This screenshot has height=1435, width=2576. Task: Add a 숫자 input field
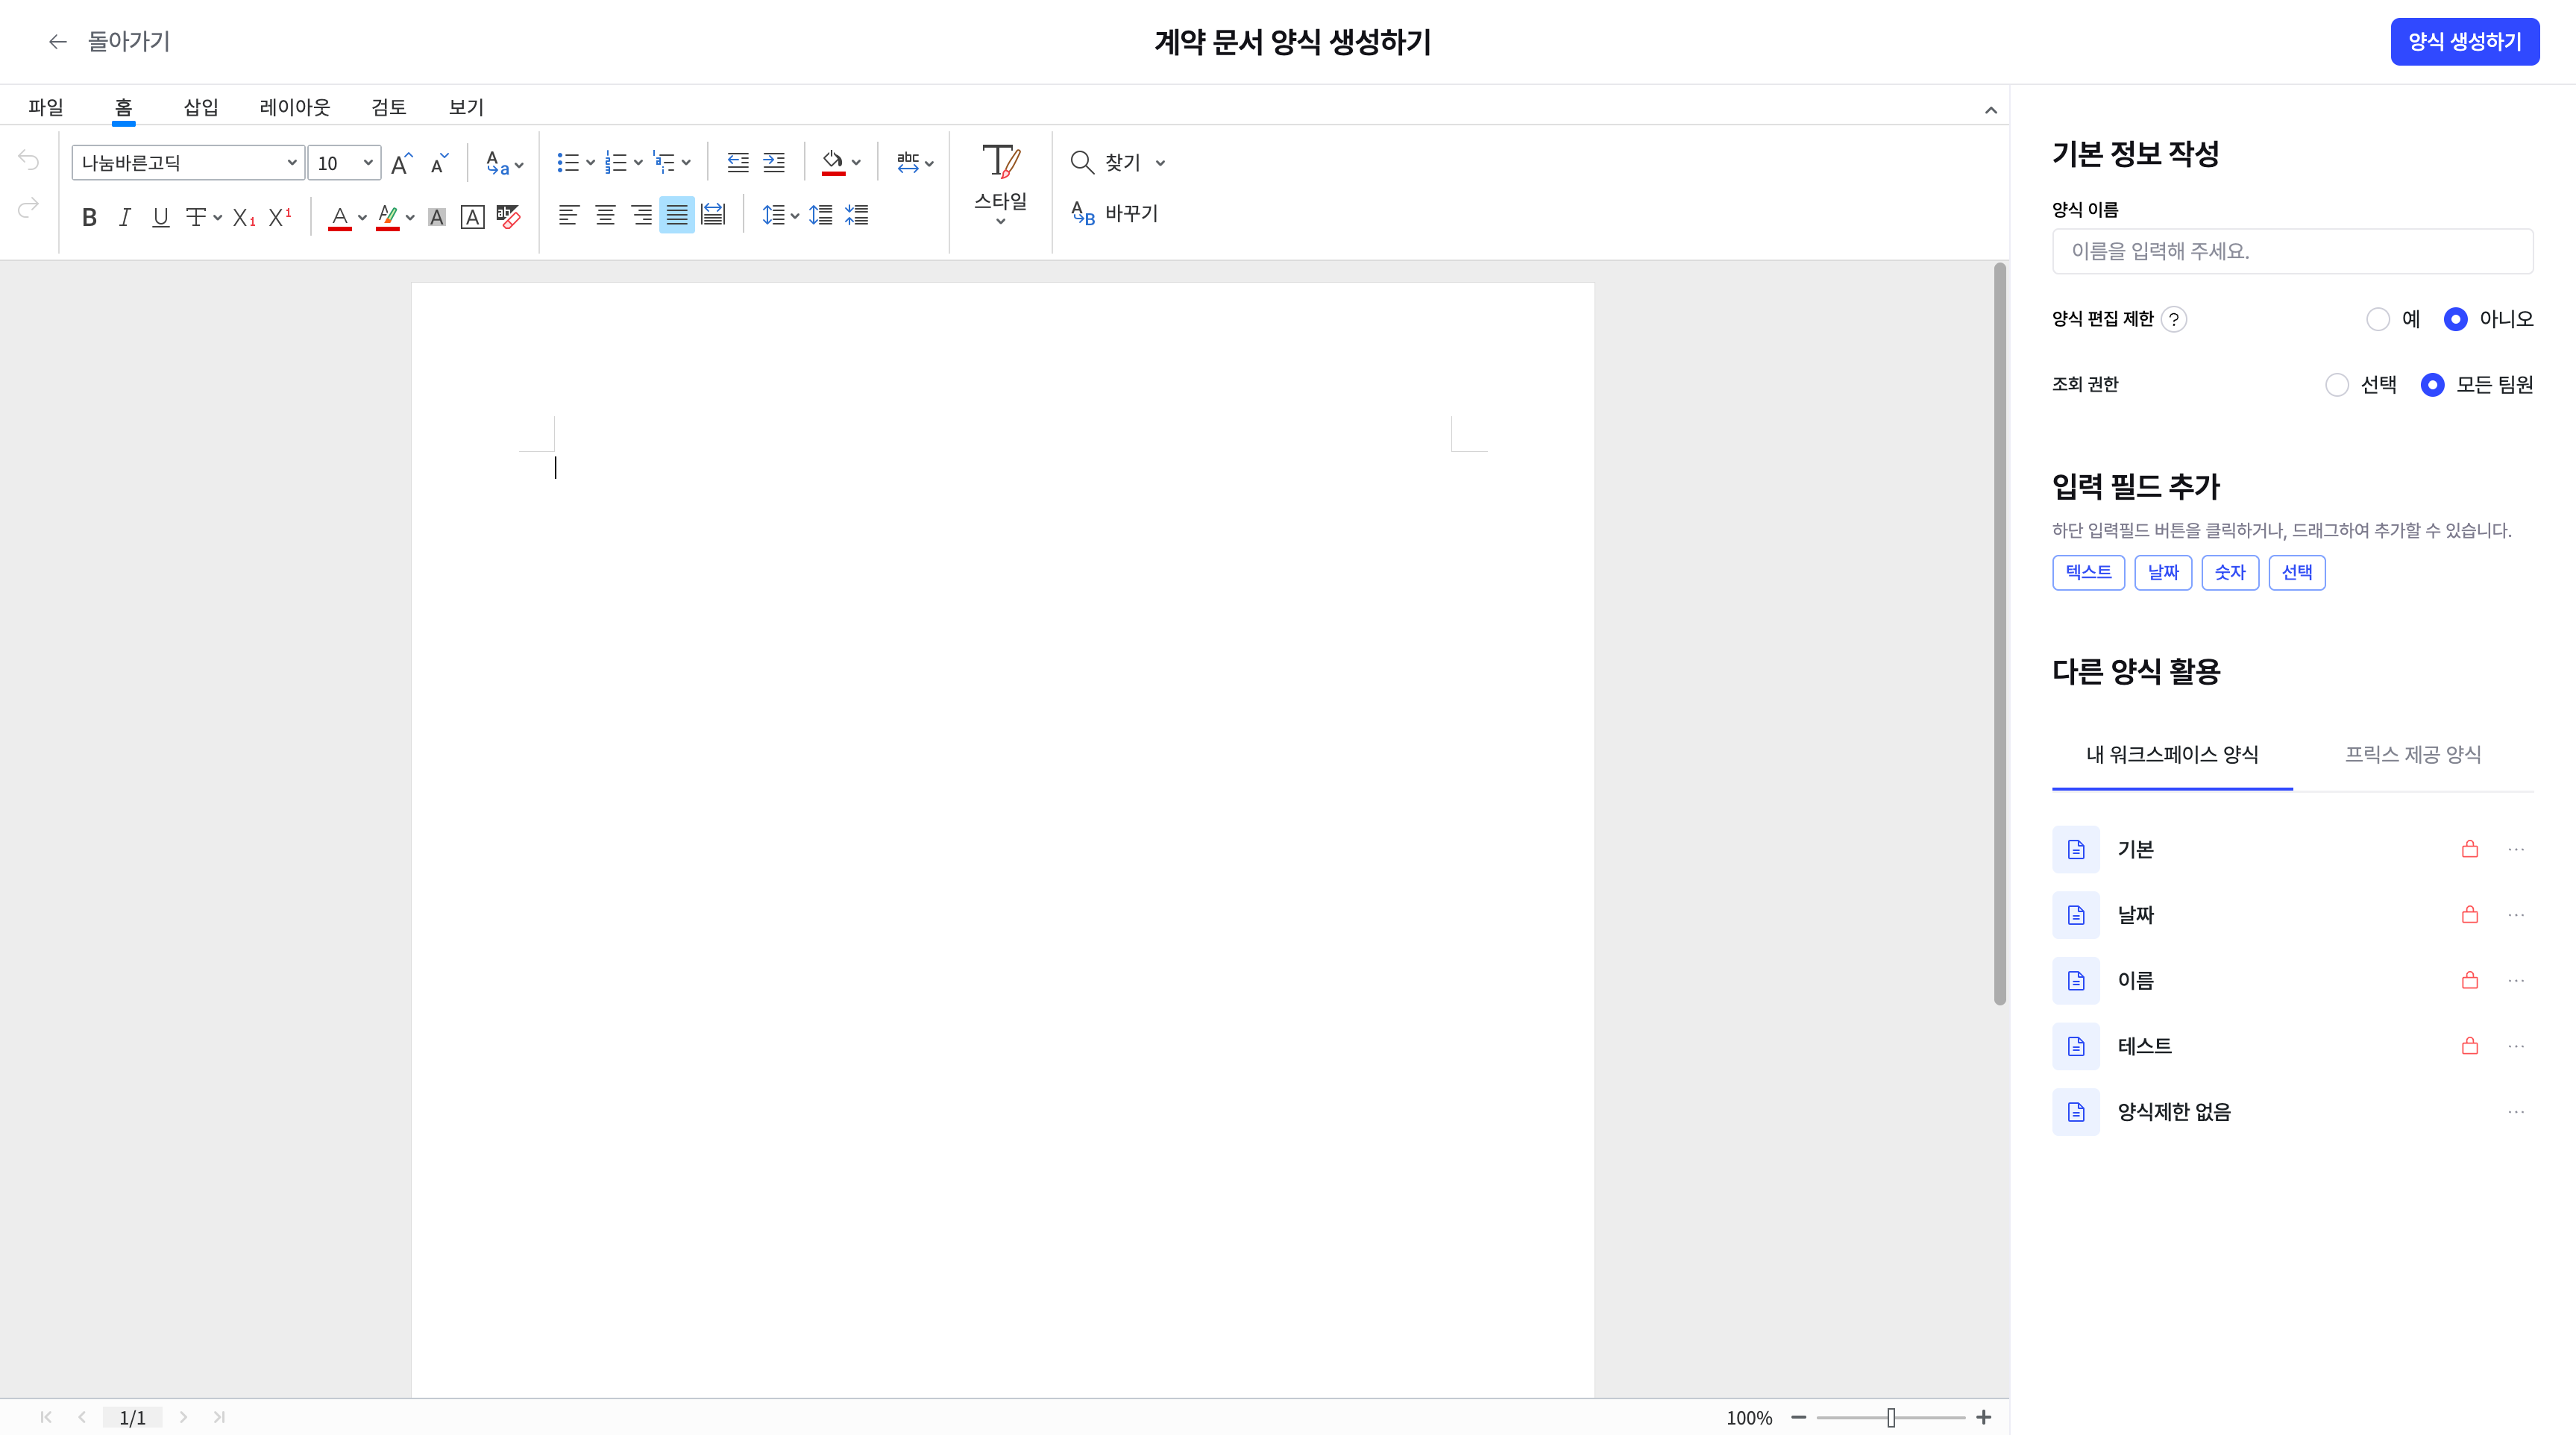2230,573
